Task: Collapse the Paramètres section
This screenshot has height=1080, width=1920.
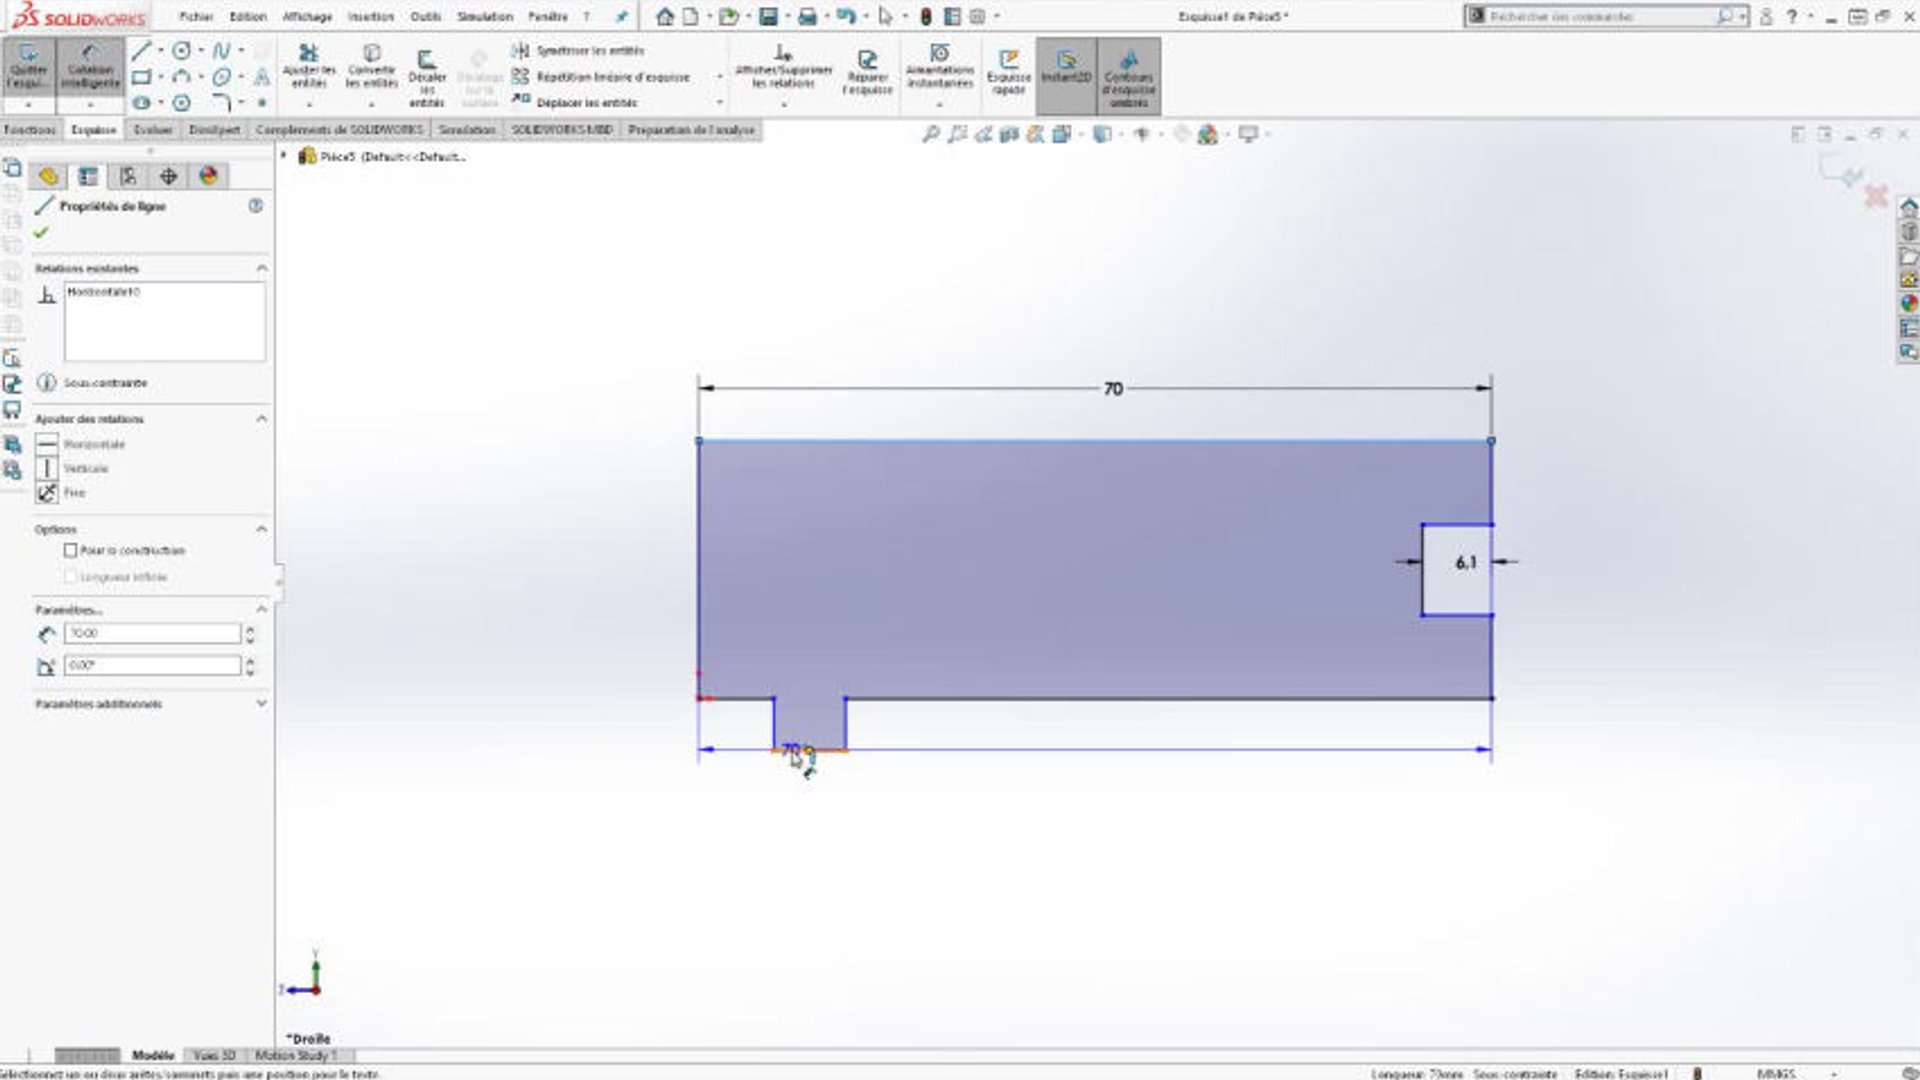Action: point(262,608)
